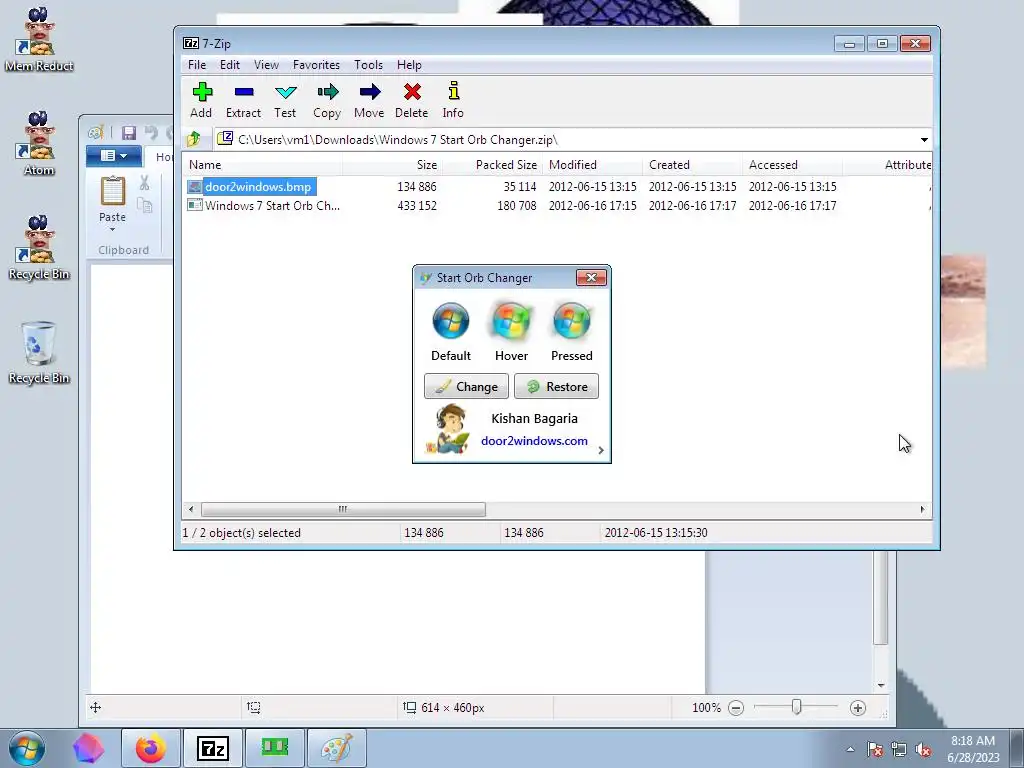The image size is (1024, 768).
Task: Select the Pressed orb image
Action: [571, 321]
